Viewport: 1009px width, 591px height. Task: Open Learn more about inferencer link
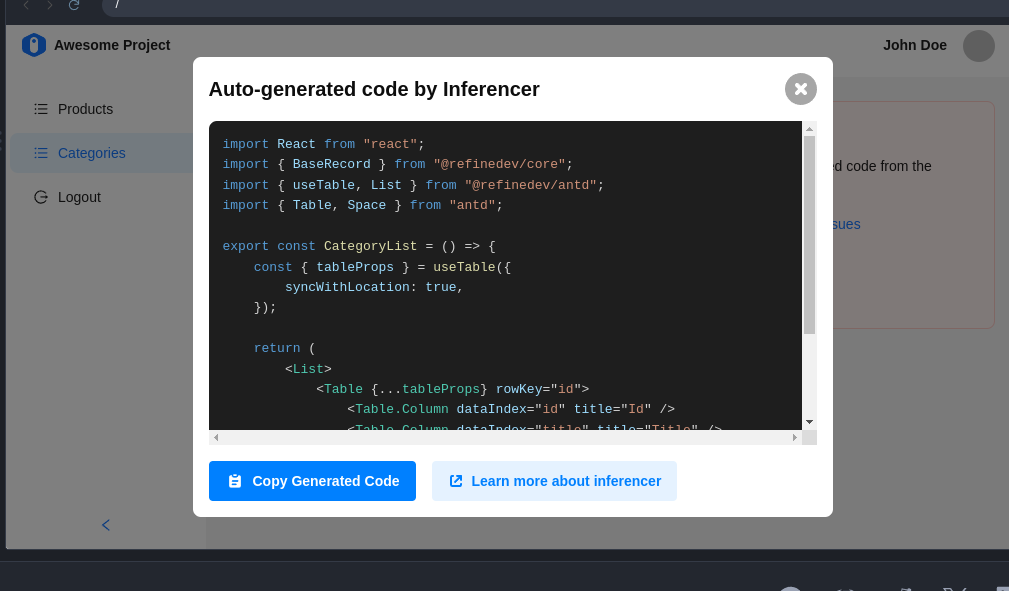click(554, 481)
